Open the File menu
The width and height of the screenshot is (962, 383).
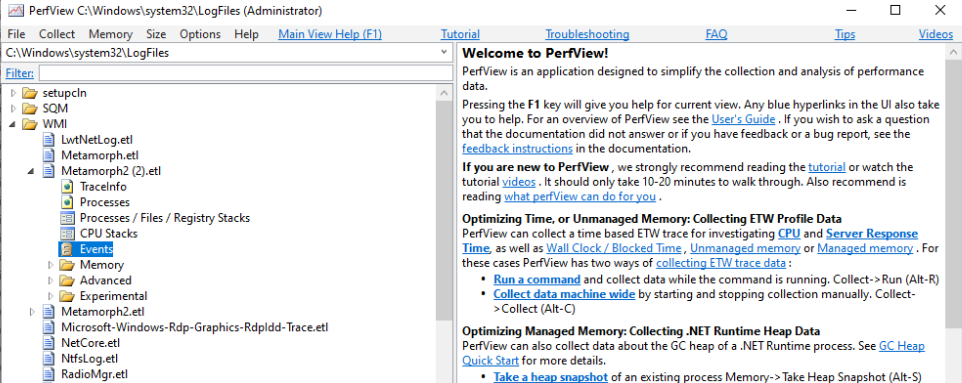coord(17,34)
